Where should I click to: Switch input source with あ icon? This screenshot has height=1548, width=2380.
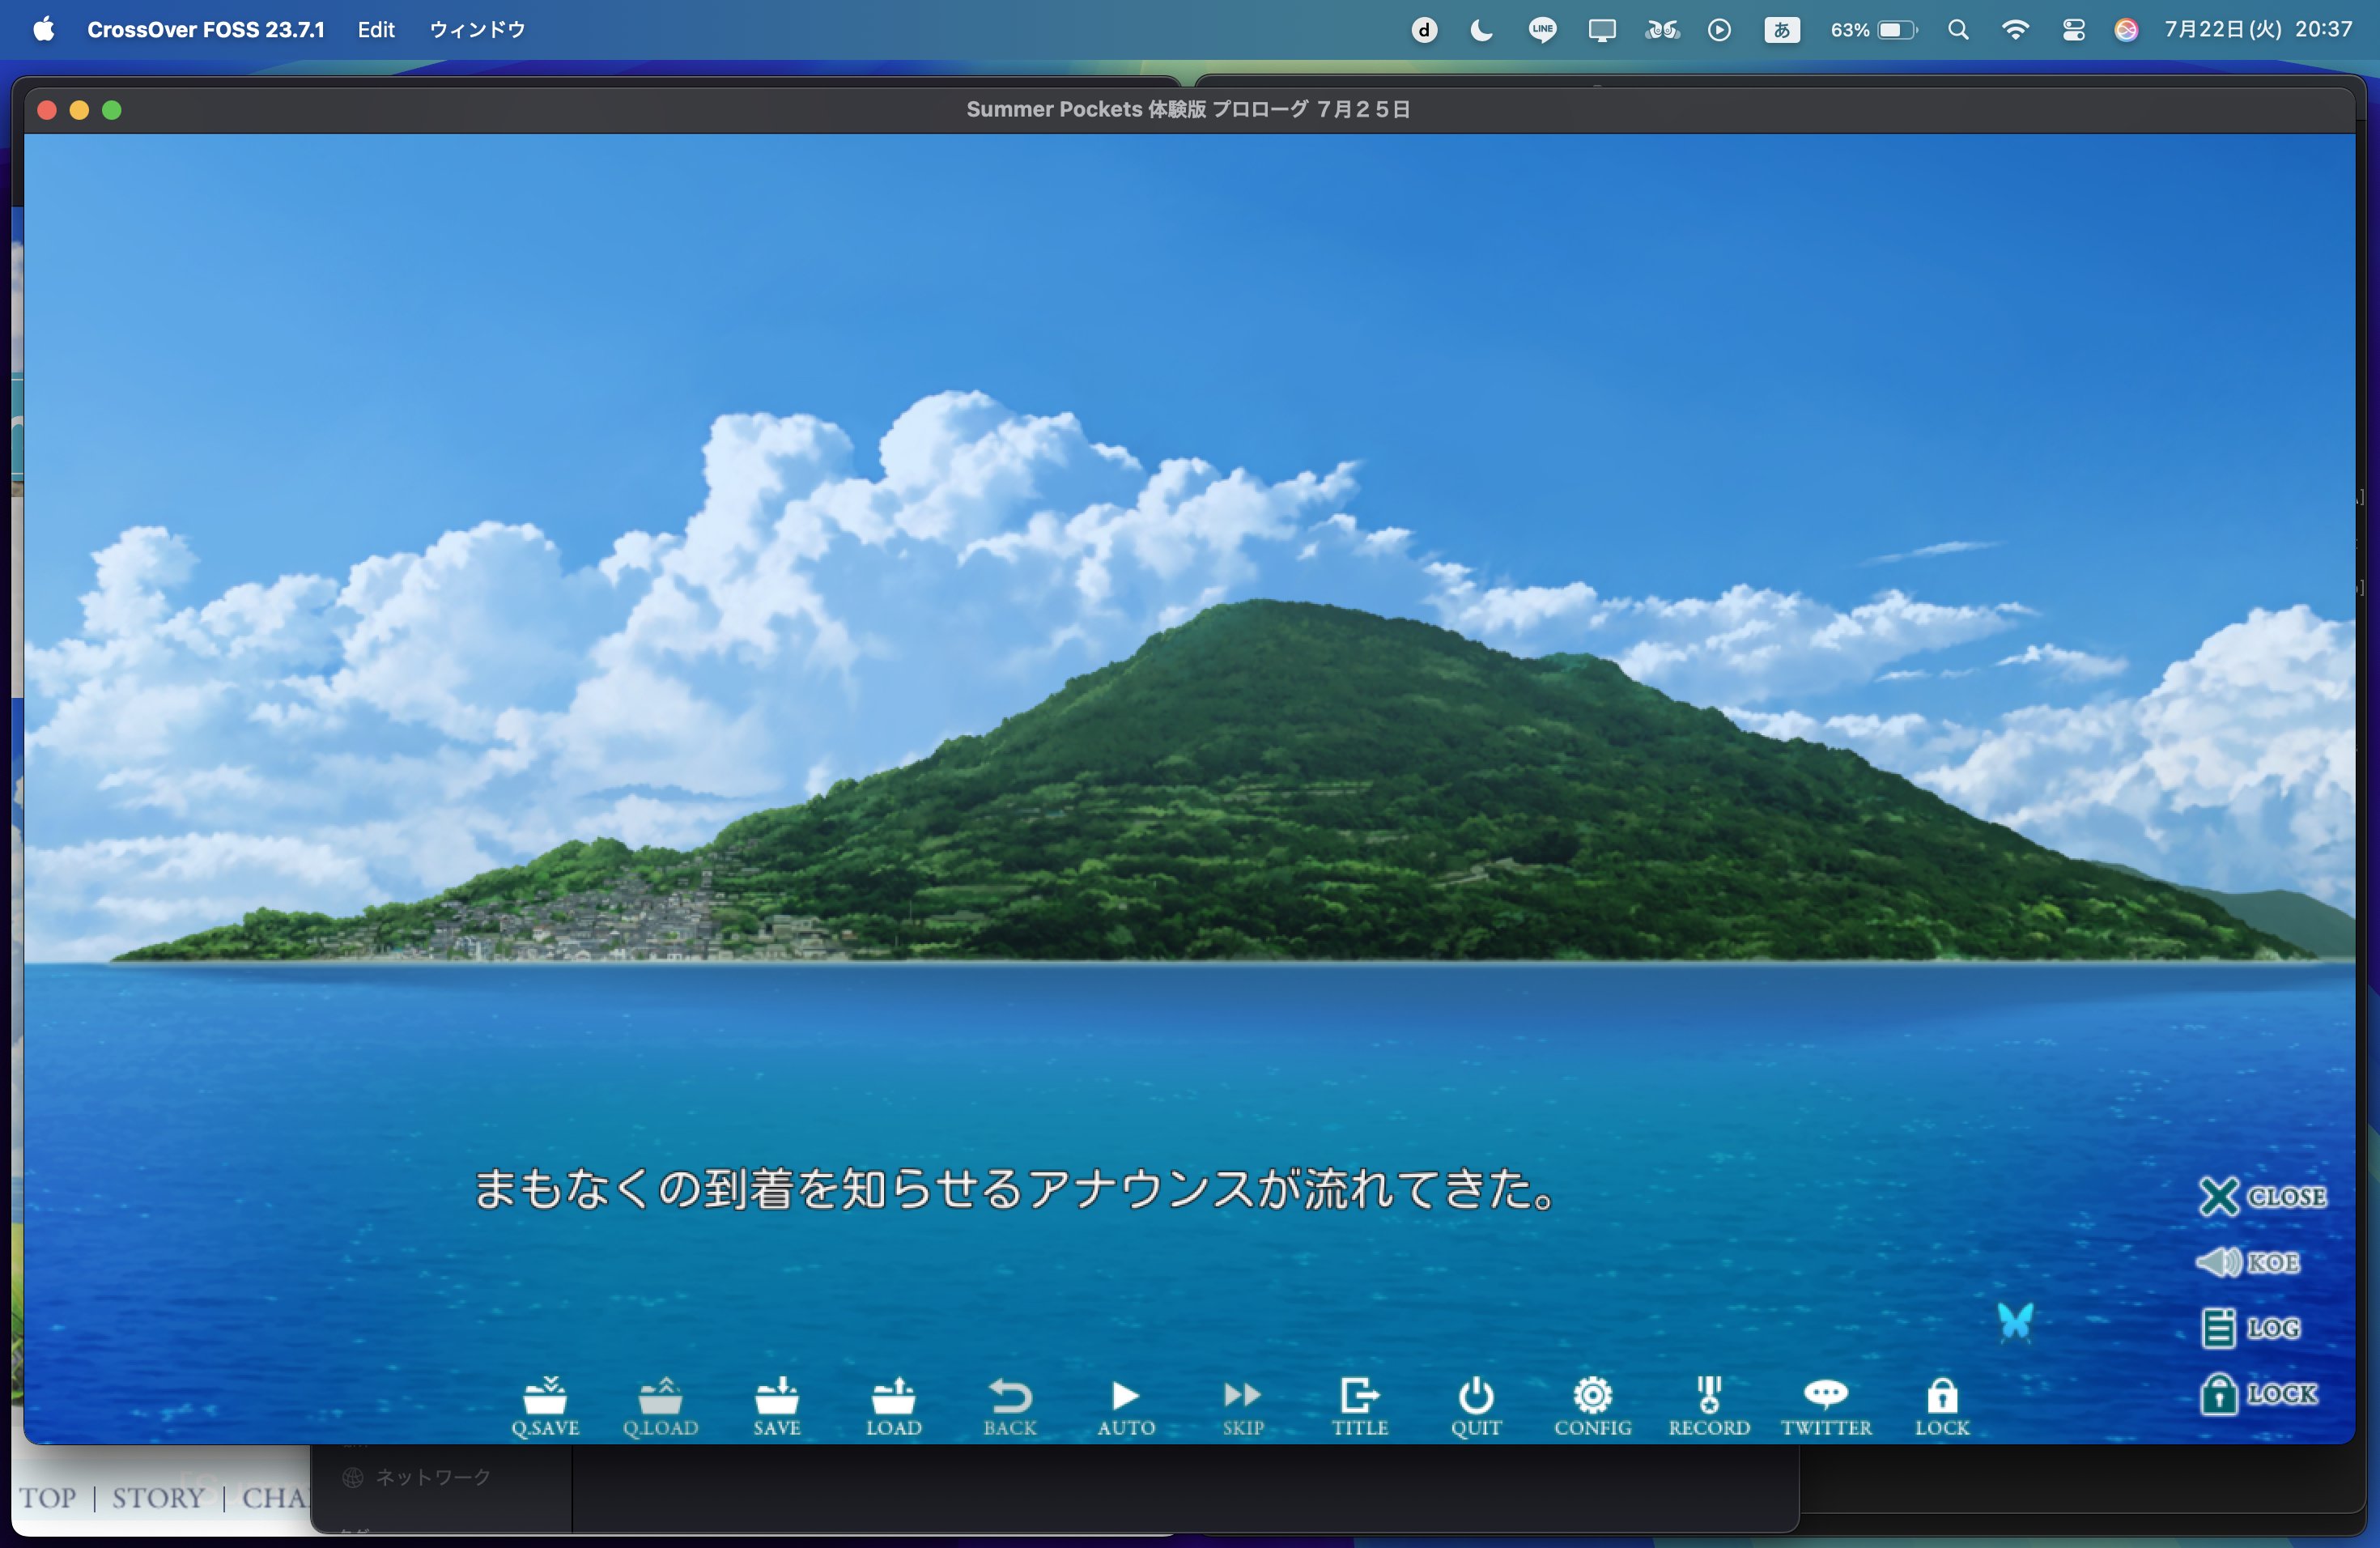click(1782, 30)
